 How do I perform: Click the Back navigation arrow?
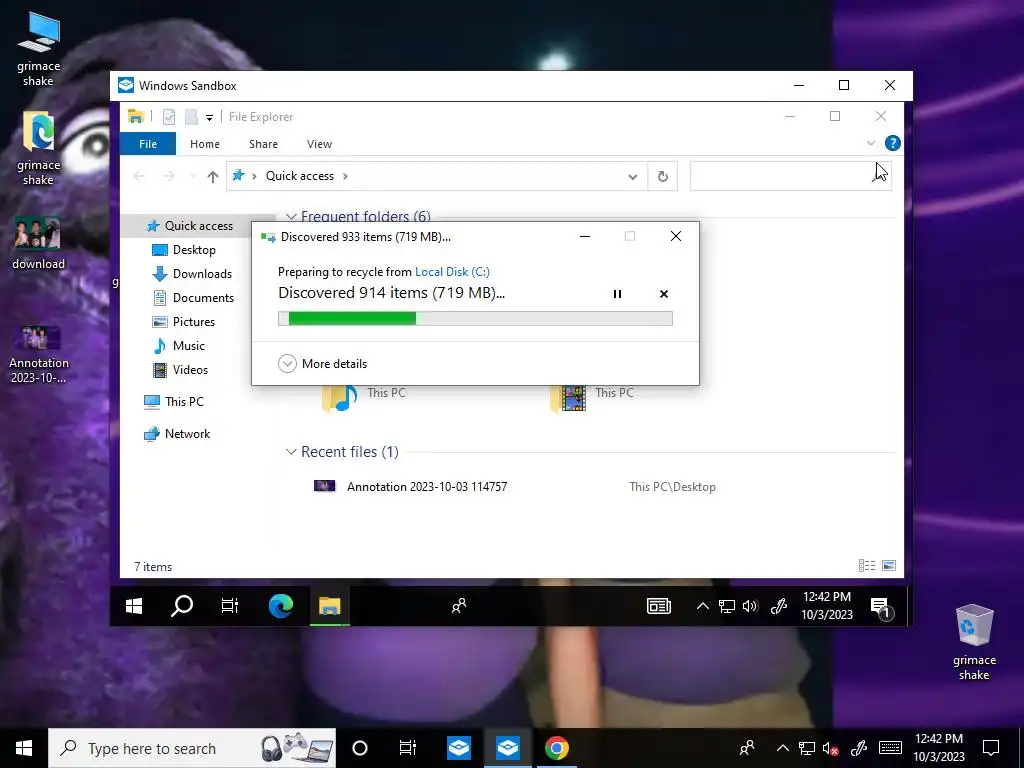(x=139, y=176)
